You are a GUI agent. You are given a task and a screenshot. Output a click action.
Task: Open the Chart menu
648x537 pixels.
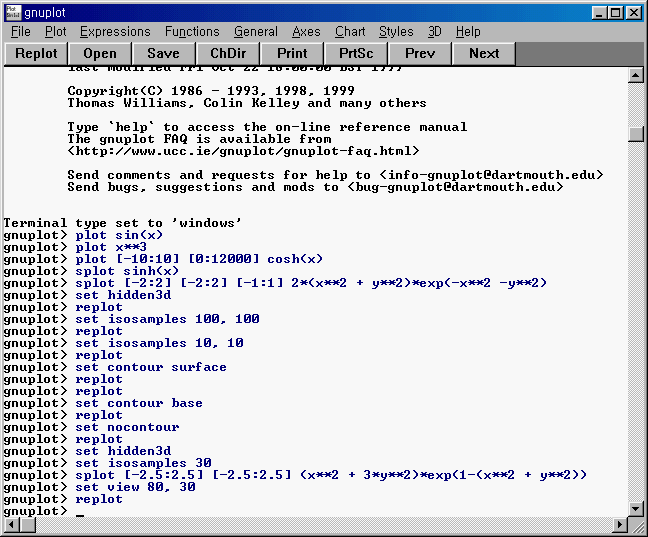coord(350,32)
